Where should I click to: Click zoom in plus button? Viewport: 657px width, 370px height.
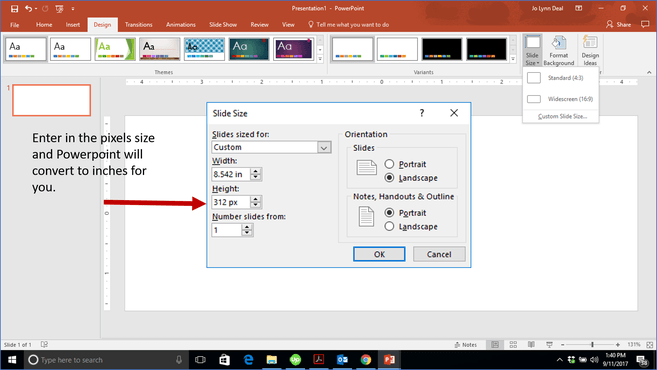618,345
